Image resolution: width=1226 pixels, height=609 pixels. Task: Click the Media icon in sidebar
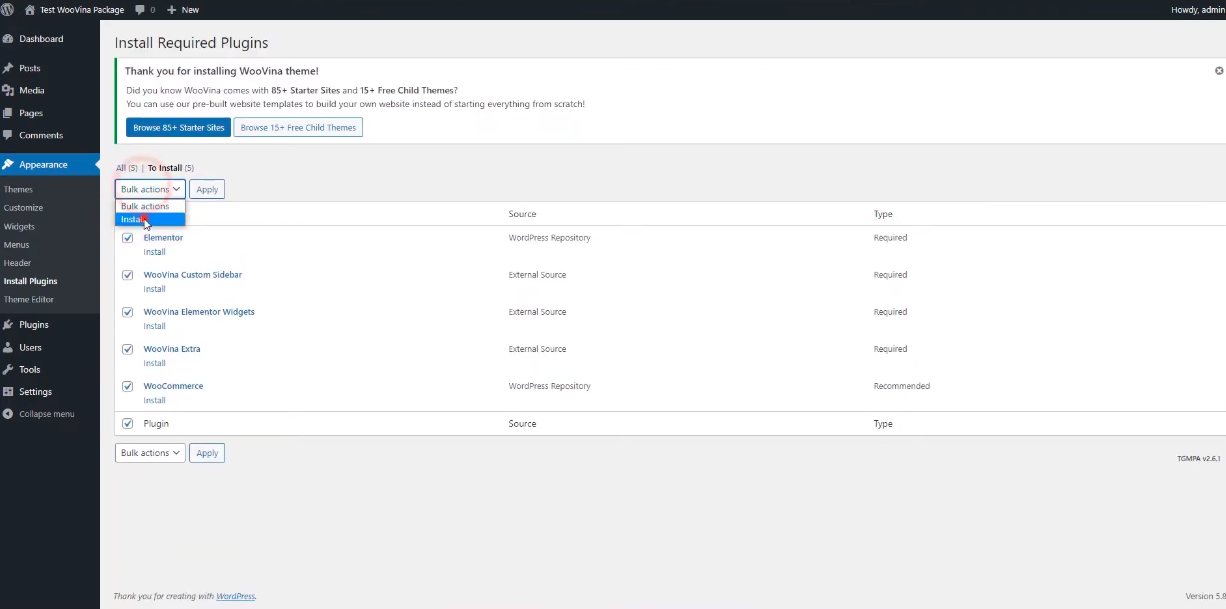tap(8, 90)
